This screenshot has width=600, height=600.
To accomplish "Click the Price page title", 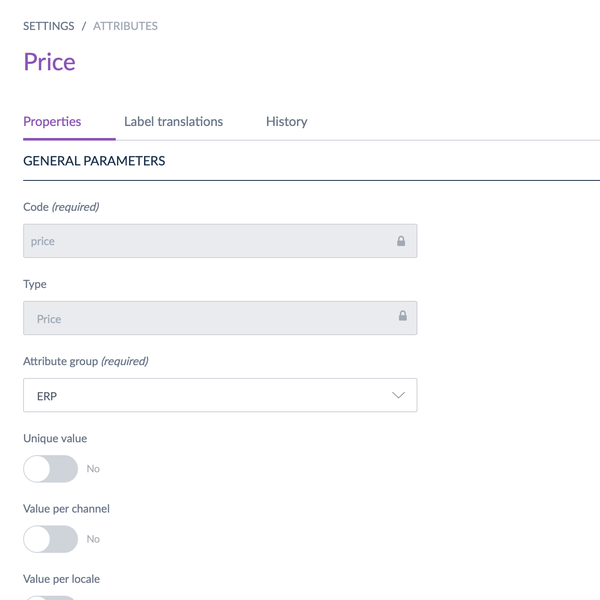I will (x=49, y=62).
